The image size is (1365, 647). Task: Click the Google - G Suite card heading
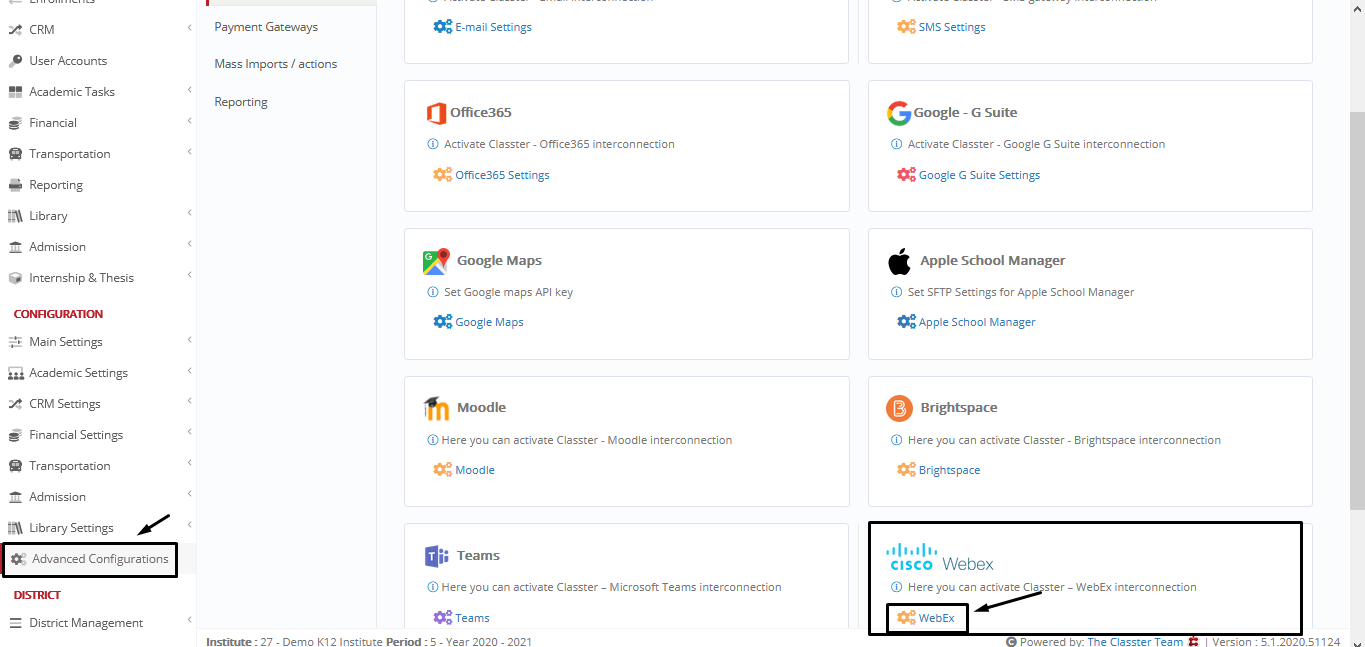tap(965, 113)
